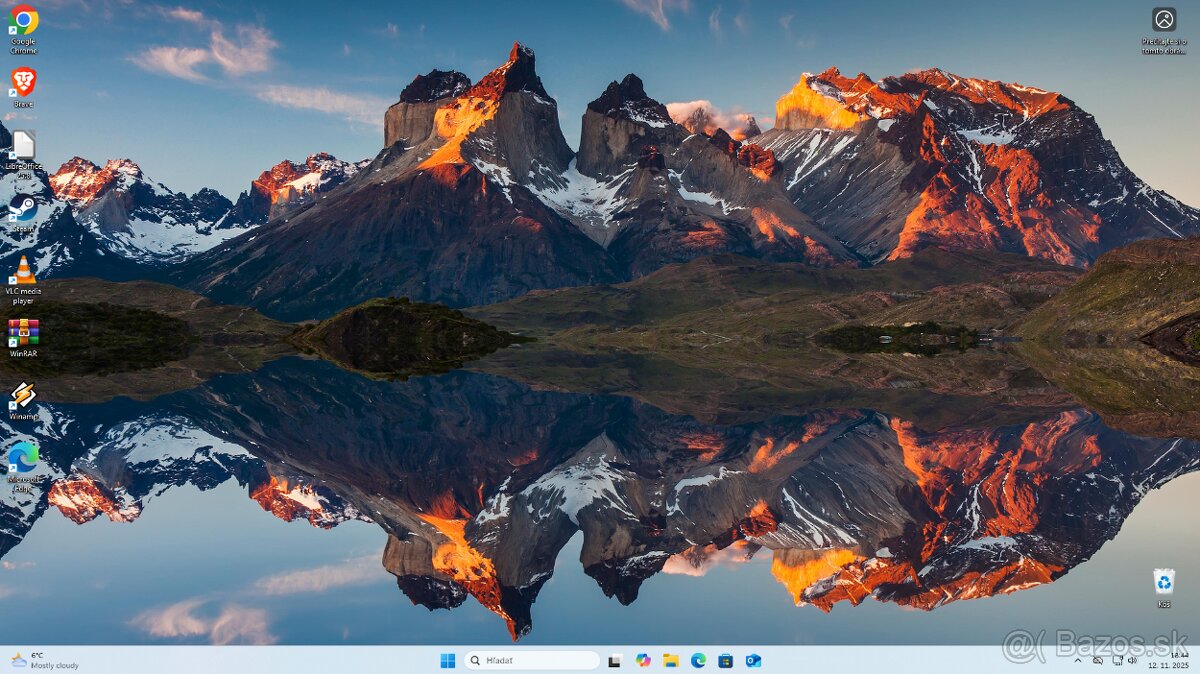Image resolution: width=1200 pixels, height=674 pixels.
Task: Expand the hidden system tray icons chevron
Action: (1078, 661)
